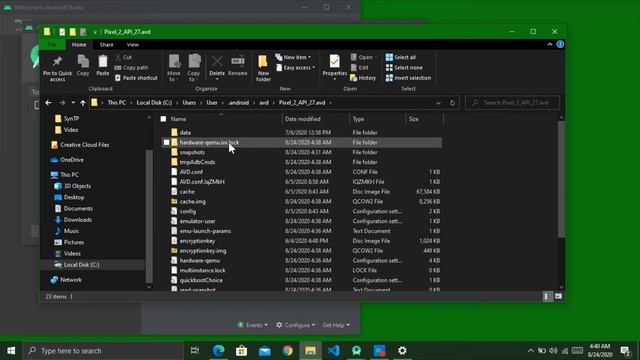Open Visual Studio Code from taskbar
Image resolution: width=640 pixels, height=360 pixels.
(333, 351)
